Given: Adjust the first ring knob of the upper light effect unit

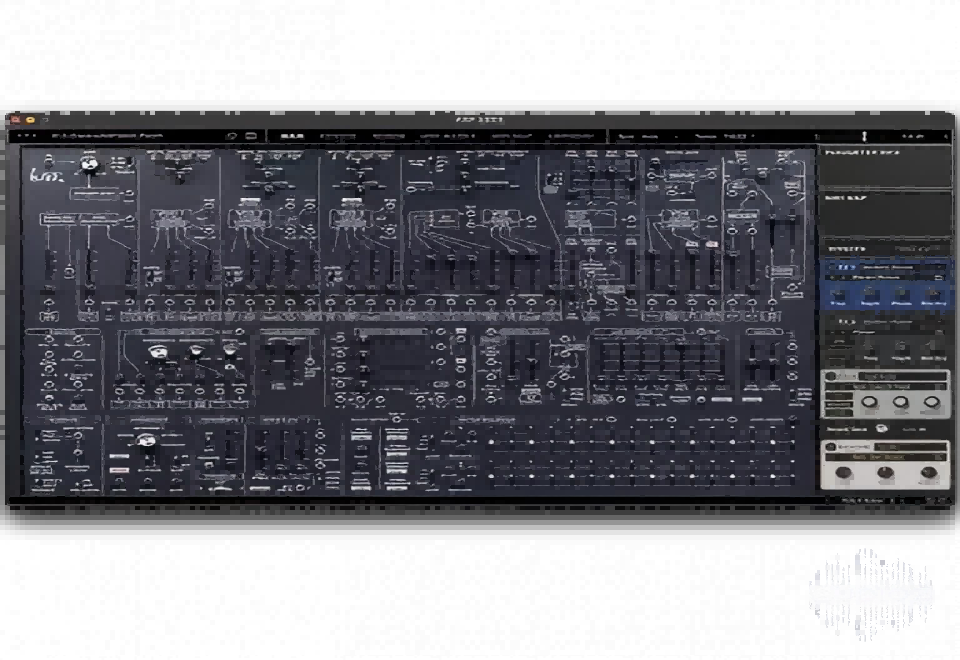Looking at the screenshot, I should point(869,403).
